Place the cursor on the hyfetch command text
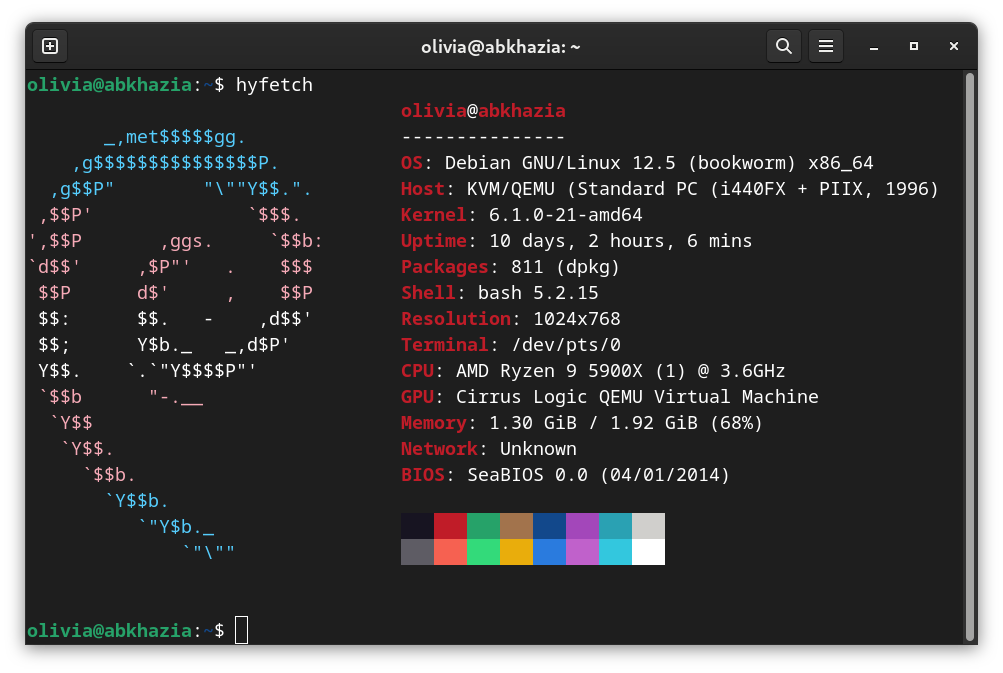The image size is (1003, 673). (x=273, y=85)
